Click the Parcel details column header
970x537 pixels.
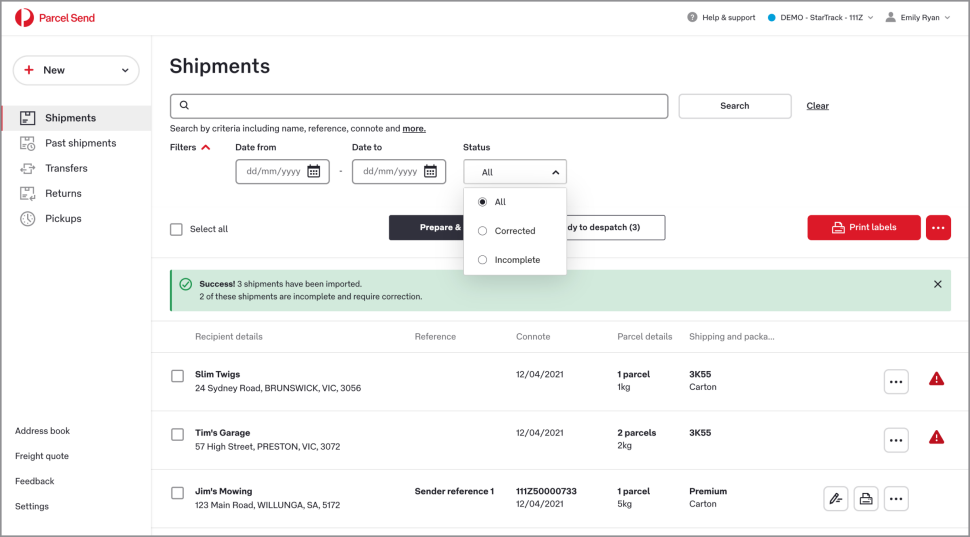pos(645,337)
